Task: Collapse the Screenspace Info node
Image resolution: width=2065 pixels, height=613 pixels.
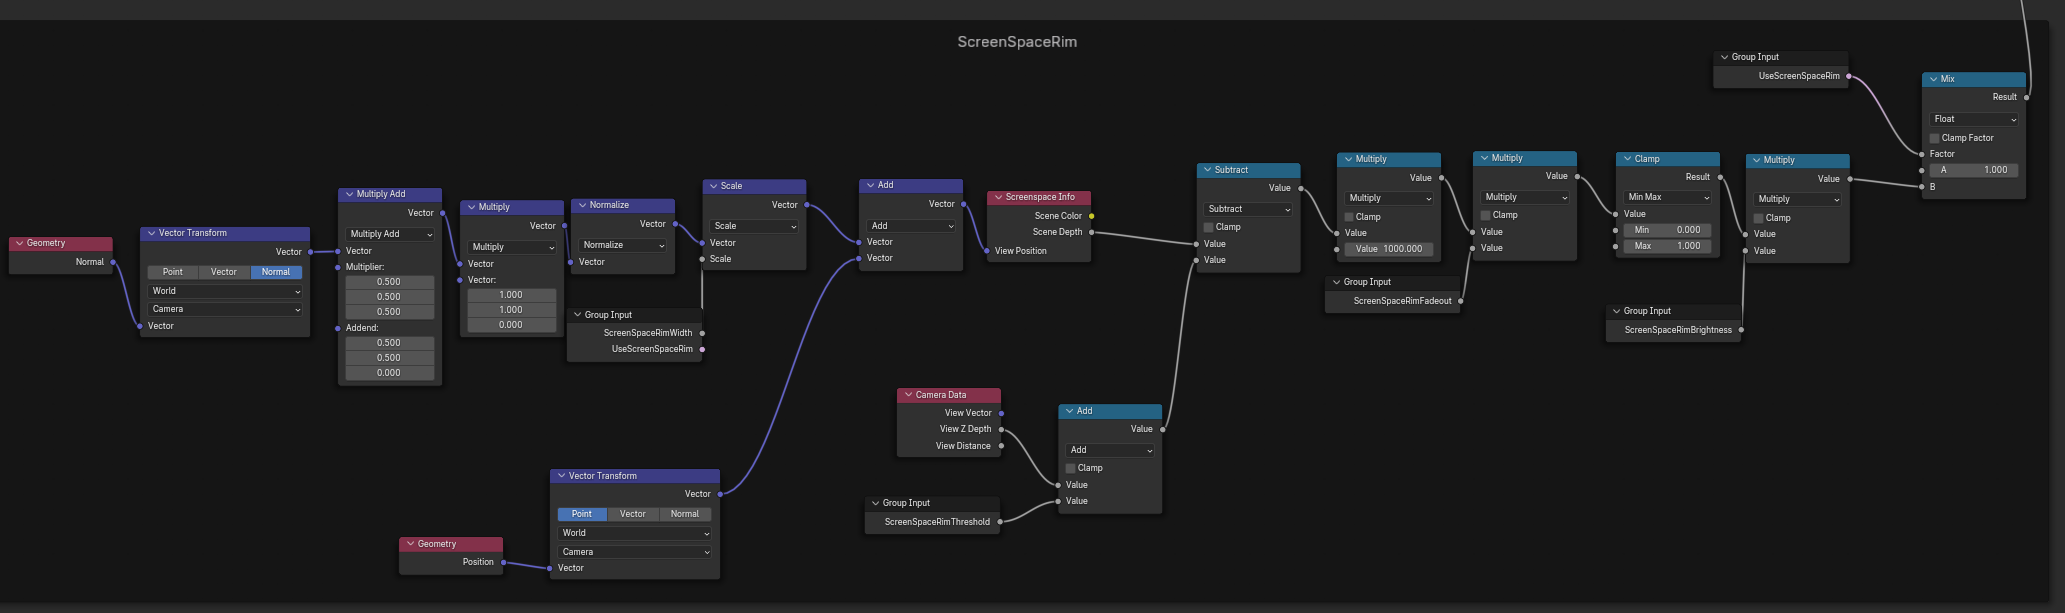Action: (x=997, y=198)
